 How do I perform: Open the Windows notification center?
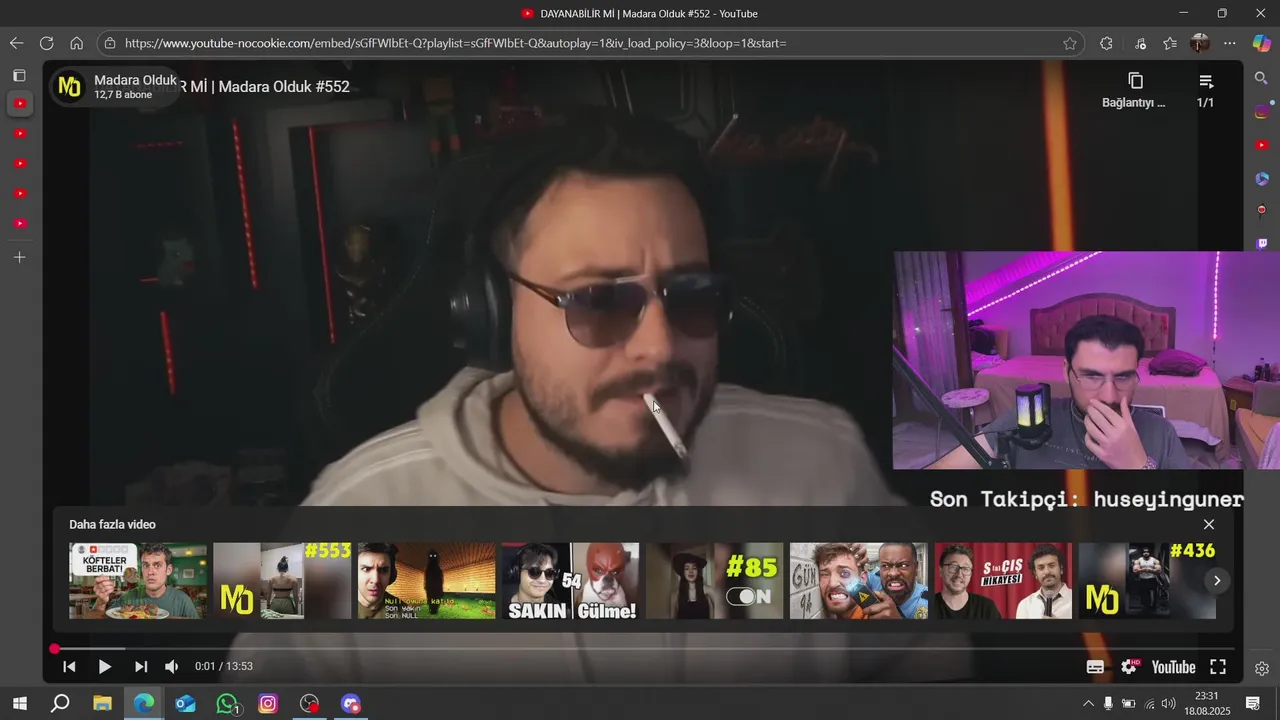(1252, 704)
